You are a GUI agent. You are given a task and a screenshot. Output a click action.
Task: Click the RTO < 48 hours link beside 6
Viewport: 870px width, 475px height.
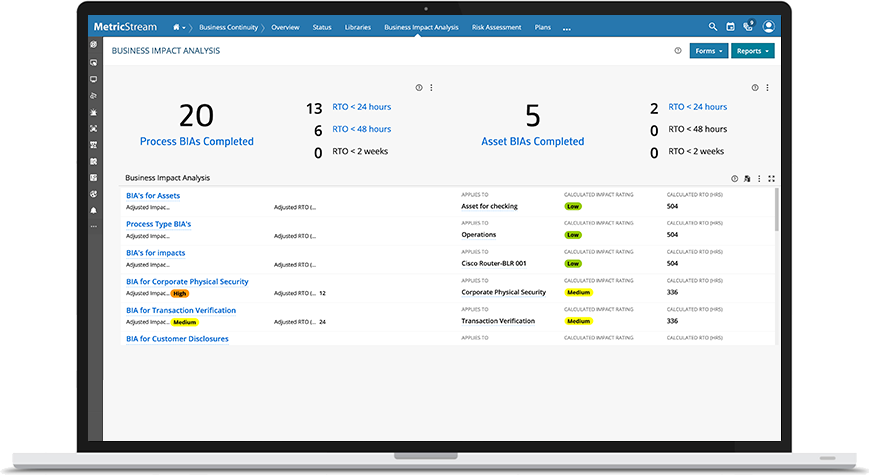click(362, 129)
